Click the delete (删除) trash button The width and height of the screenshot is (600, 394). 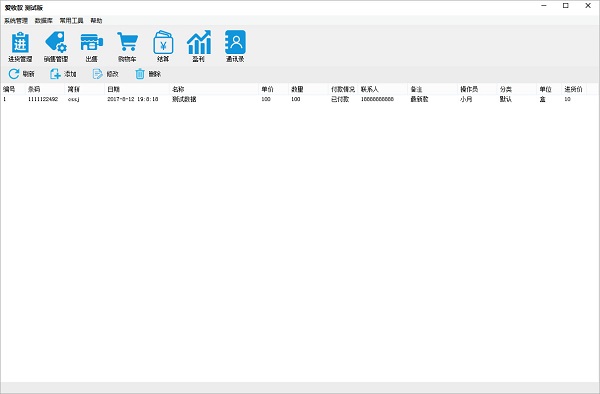(x=148, y=74)
